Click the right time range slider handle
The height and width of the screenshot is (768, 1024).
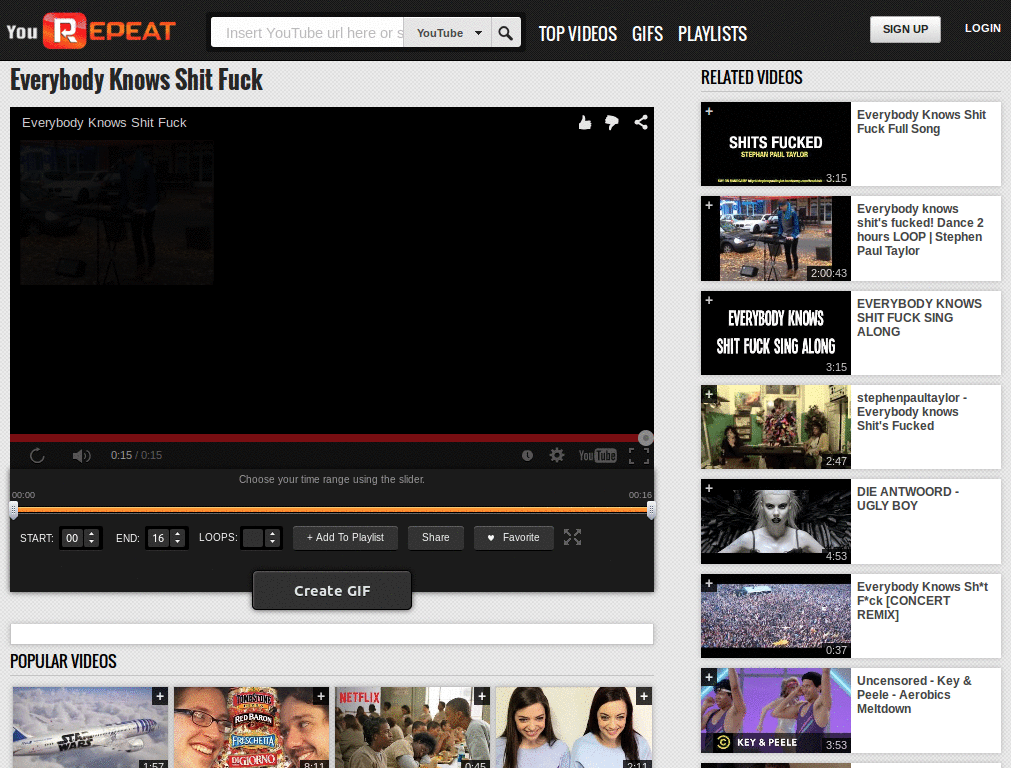point(650,510)
